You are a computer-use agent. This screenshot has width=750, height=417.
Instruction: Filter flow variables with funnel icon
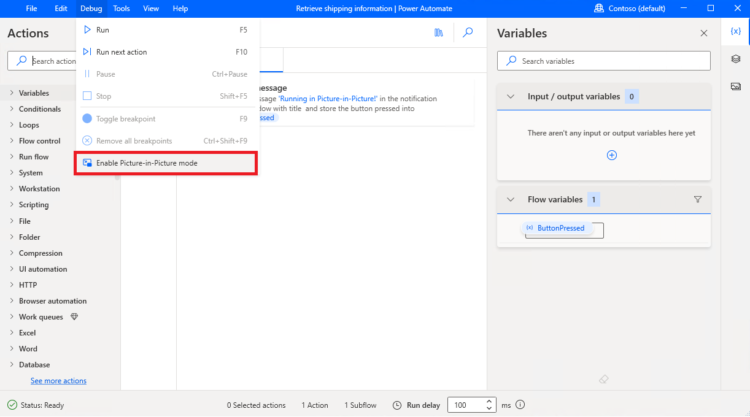pos(697,199)
